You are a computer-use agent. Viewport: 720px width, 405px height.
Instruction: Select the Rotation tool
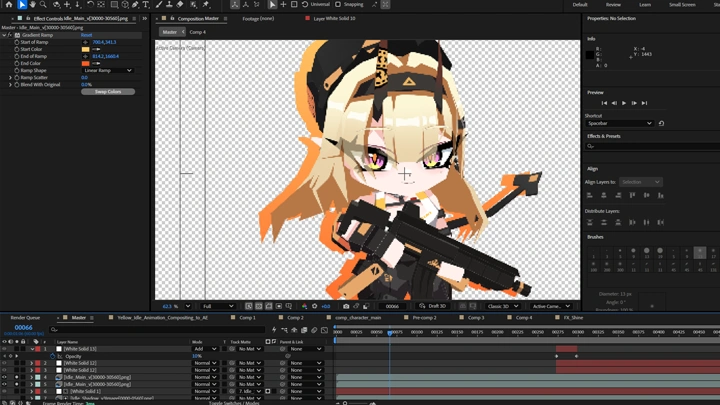90,5
